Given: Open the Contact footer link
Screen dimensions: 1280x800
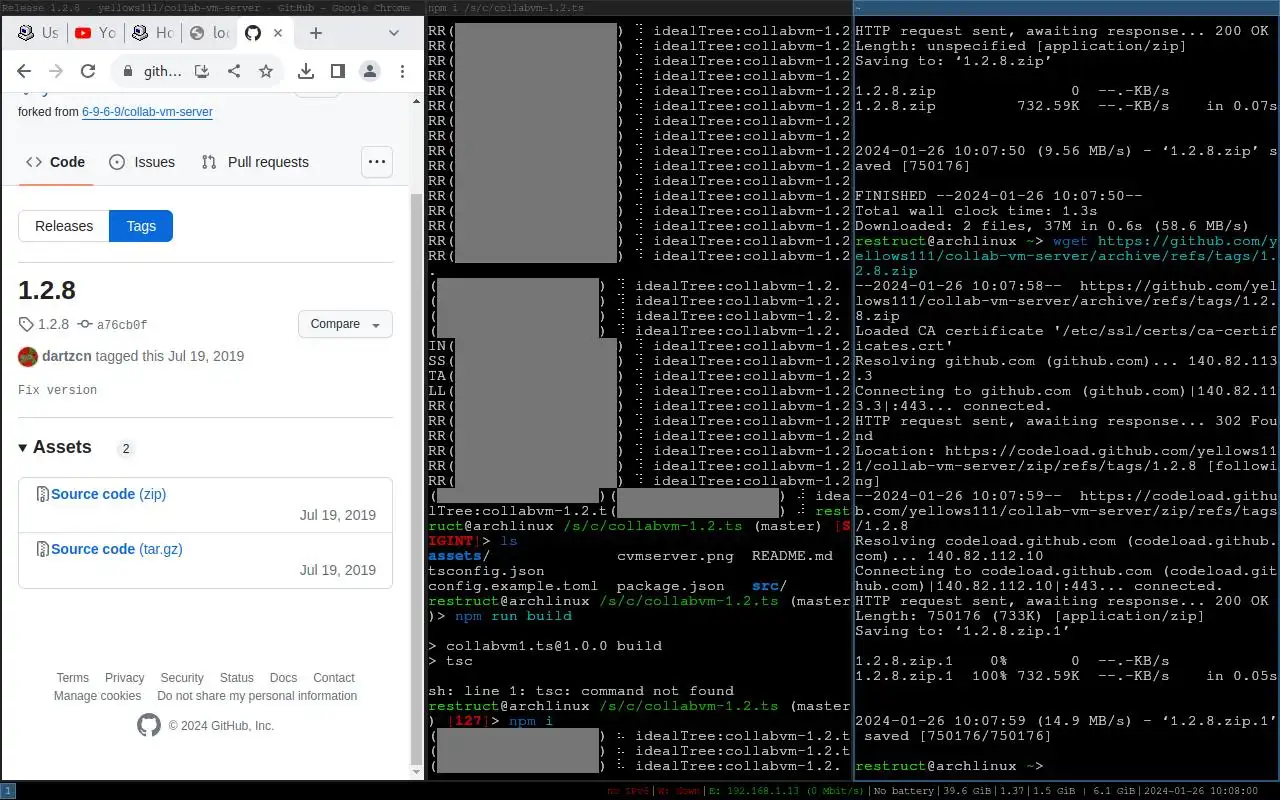Looking at the screenshot, I should pos(334,678).
